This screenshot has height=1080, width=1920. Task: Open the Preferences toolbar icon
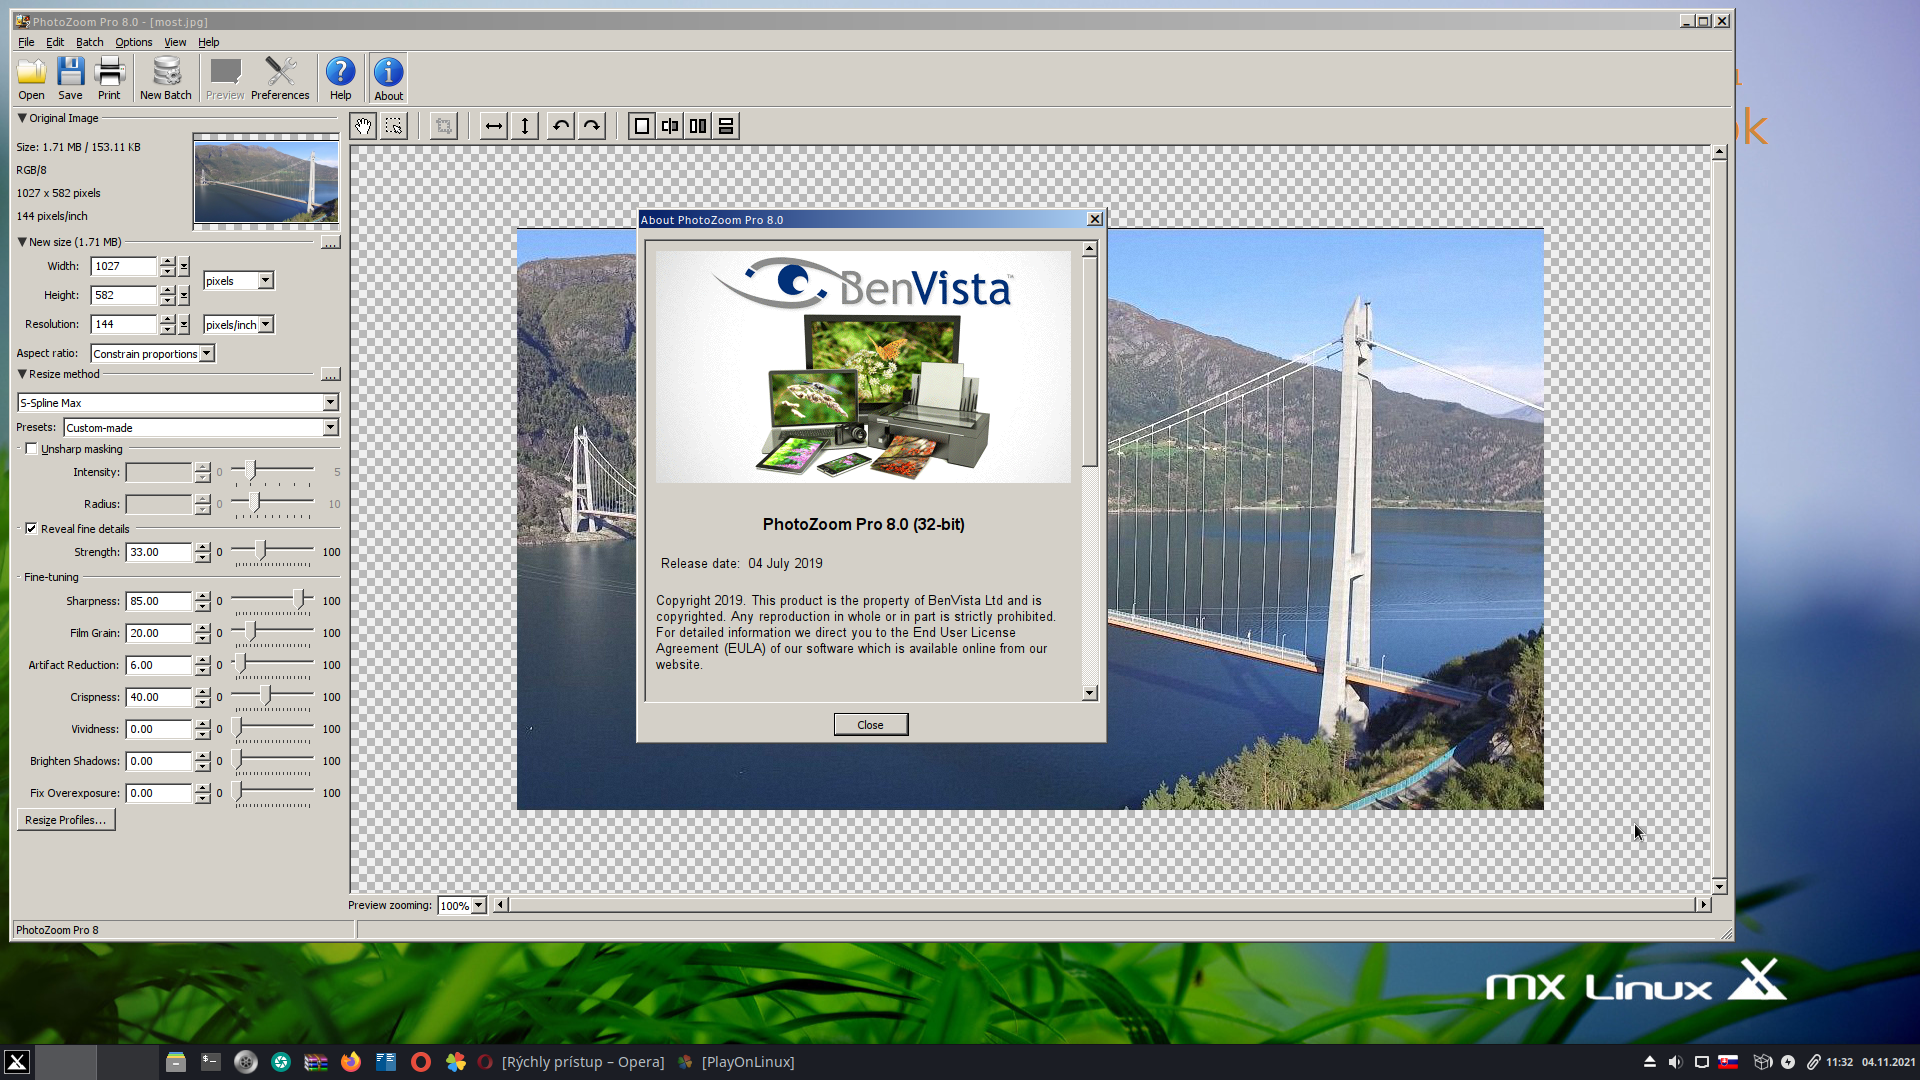coord(280,78)
